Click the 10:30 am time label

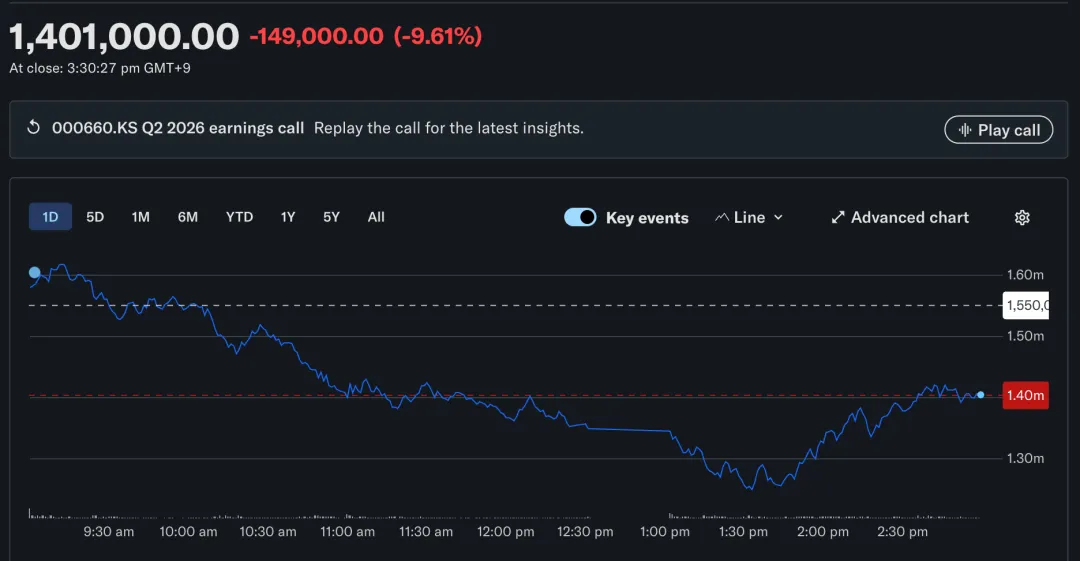coord(268,532)
